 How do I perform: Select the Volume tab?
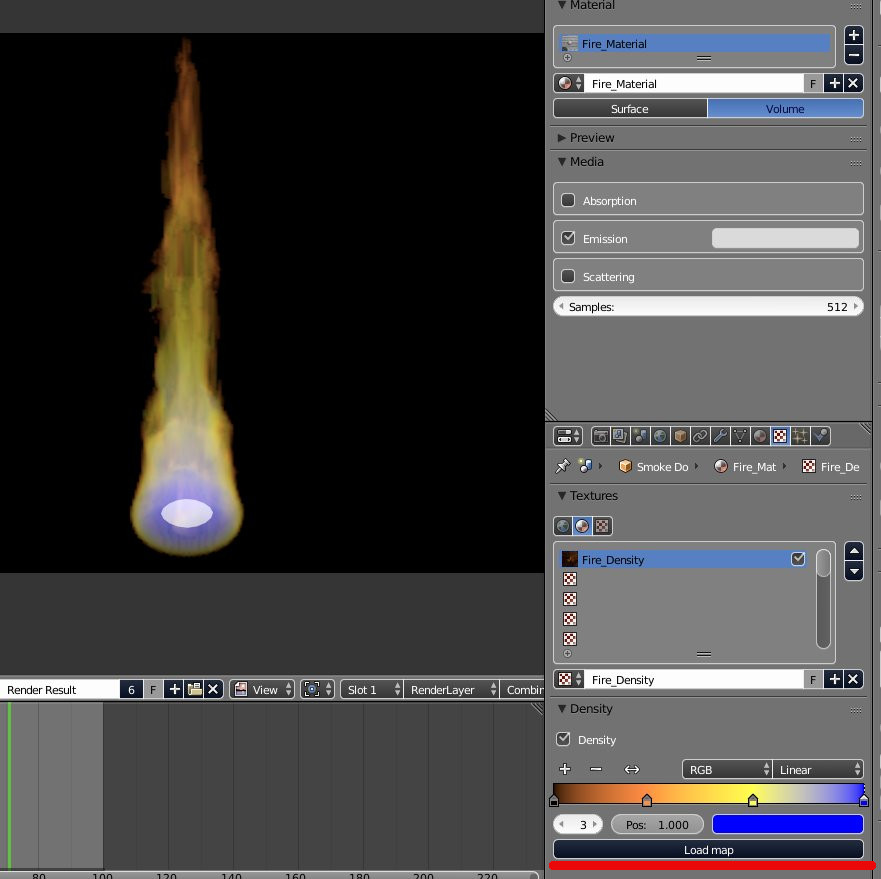click(785, 109)
